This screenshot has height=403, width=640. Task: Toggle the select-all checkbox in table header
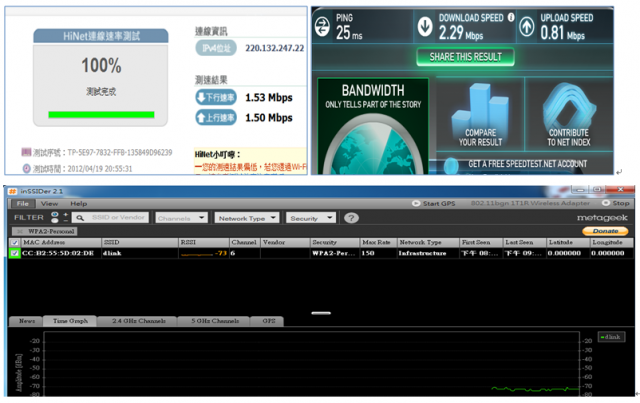click(x=14, y=243)
